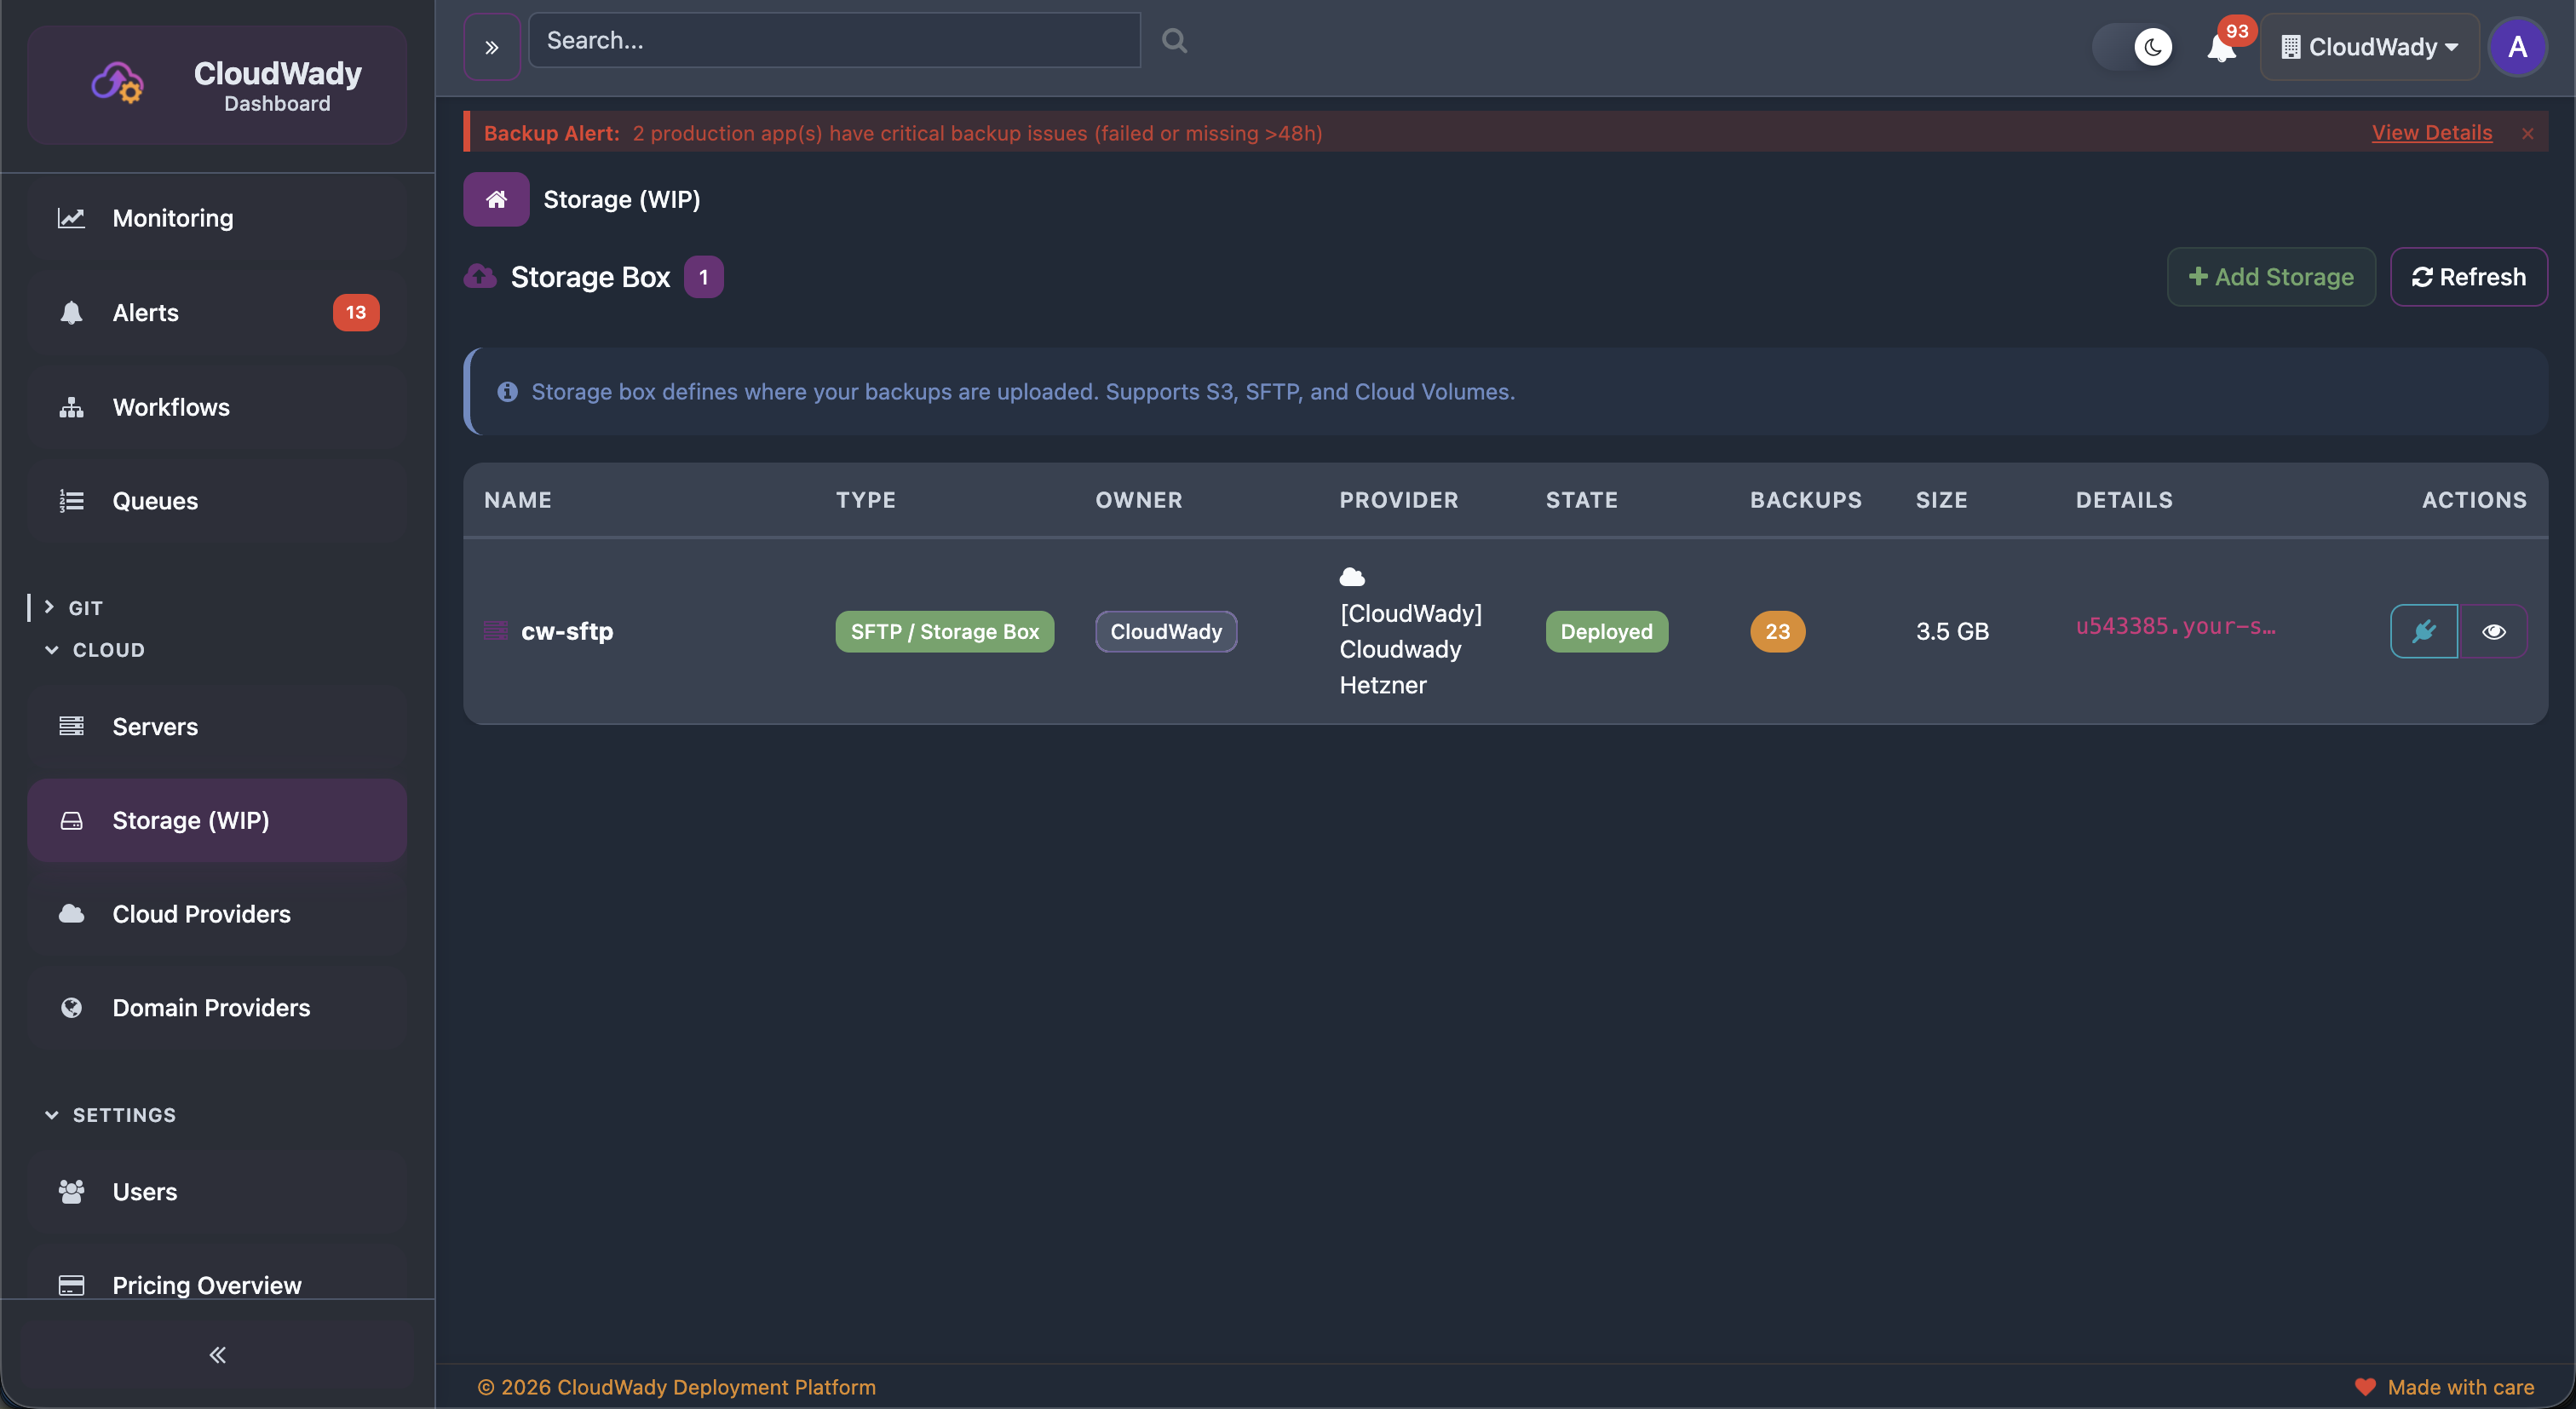This screenshot has height=1409, width=2576.
Task: Click the search magnifier icon
Action: pos(1174,41)
